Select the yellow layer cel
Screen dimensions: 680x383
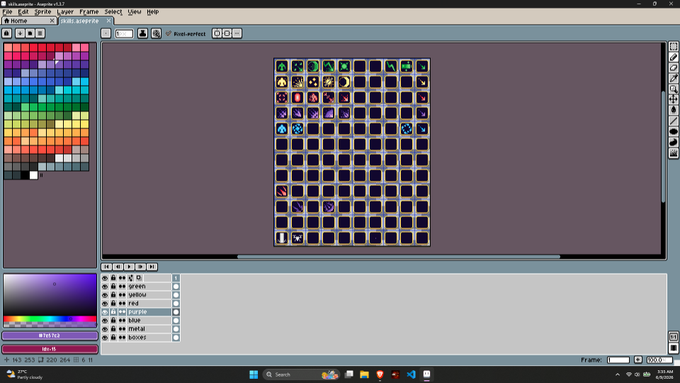click(176, 295)
